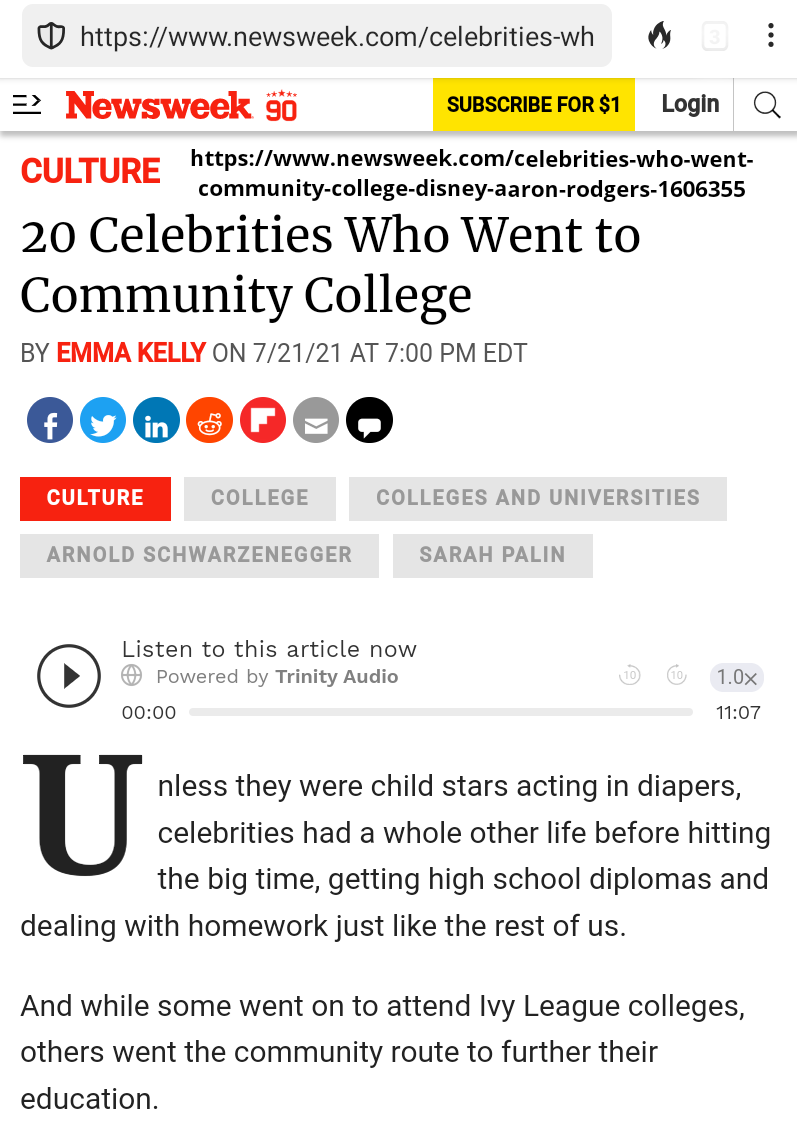The width and height of the screenshot is (797, 1134).
Task: Share article on LinkedIn
Action: click(x=156, y=421)
